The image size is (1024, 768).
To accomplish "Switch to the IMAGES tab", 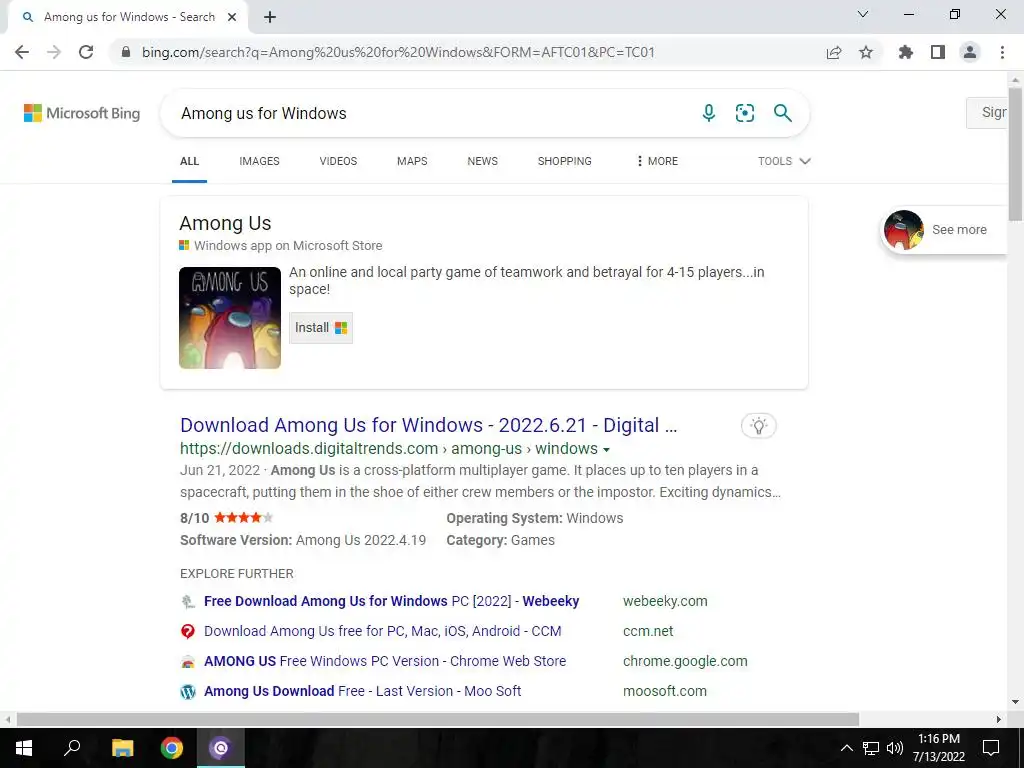I will click(x=259, y=161).
